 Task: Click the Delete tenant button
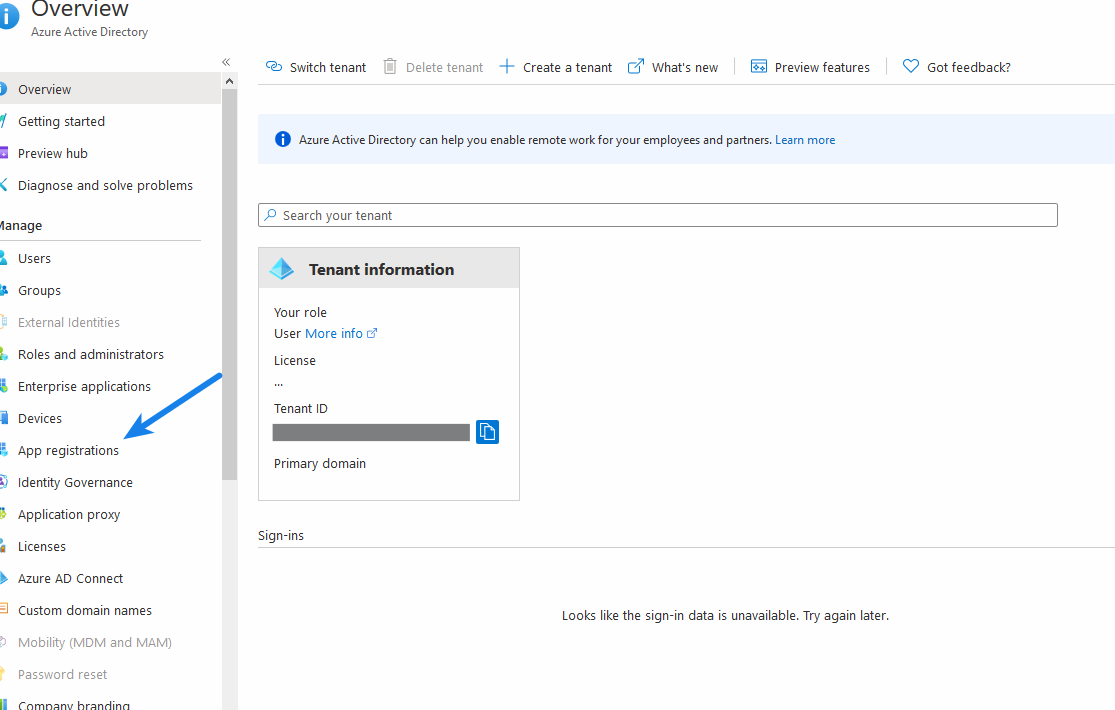(433, 67)
